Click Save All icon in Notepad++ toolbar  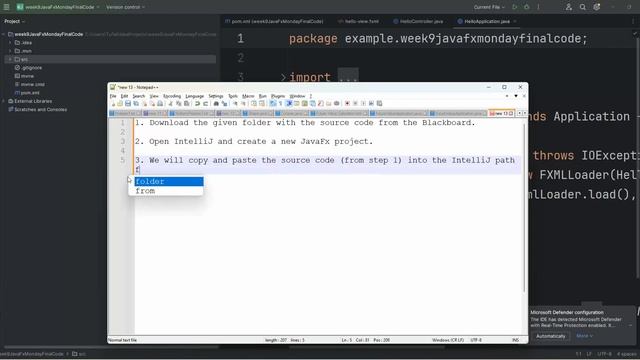136,104
